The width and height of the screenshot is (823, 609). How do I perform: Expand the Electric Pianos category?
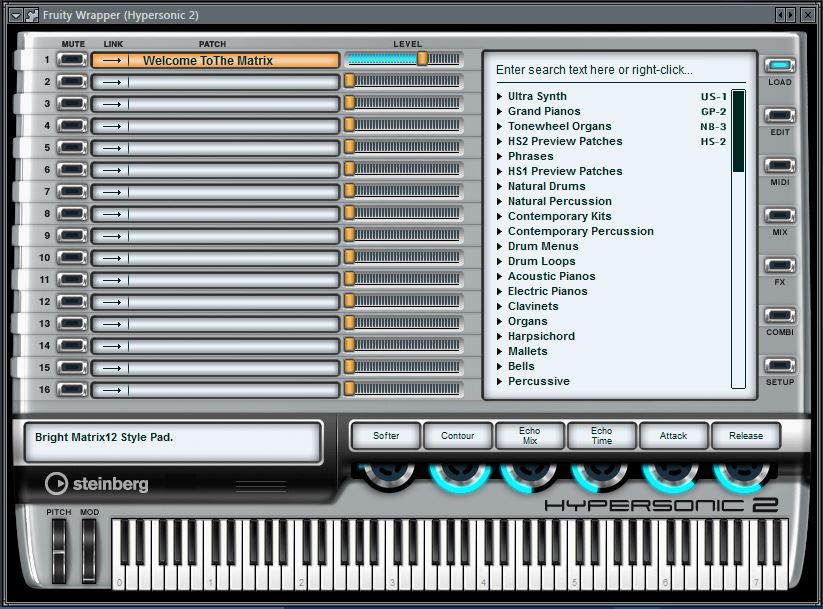tap(500, 291)
